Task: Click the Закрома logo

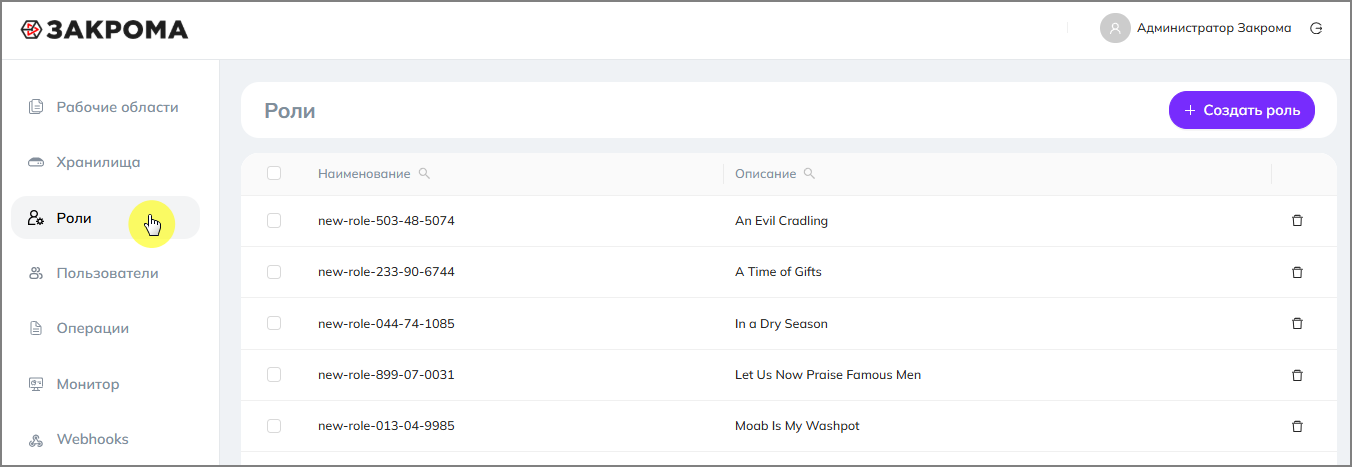Action: click(x=104, y=30)
